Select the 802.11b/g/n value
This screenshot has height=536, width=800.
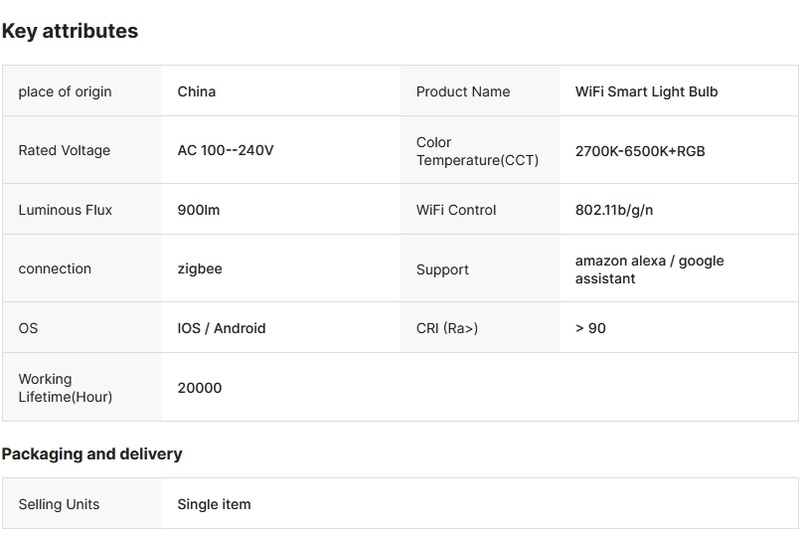[614, 210]
